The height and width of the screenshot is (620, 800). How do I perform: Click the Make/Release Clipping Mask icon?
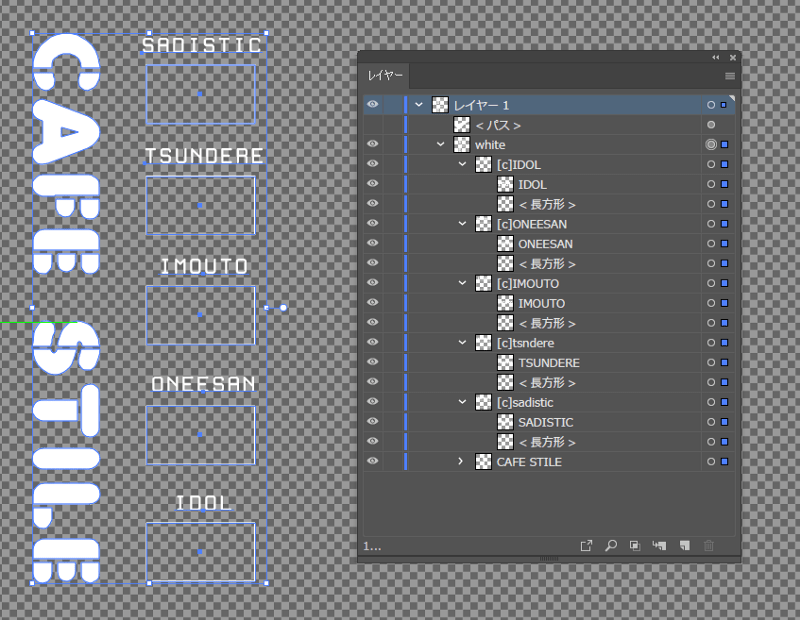635,546
